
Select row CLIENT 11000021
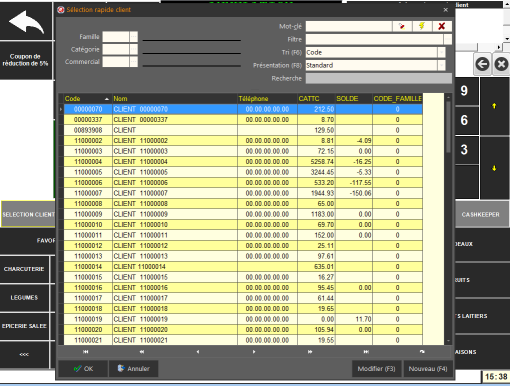pos(243,340)
